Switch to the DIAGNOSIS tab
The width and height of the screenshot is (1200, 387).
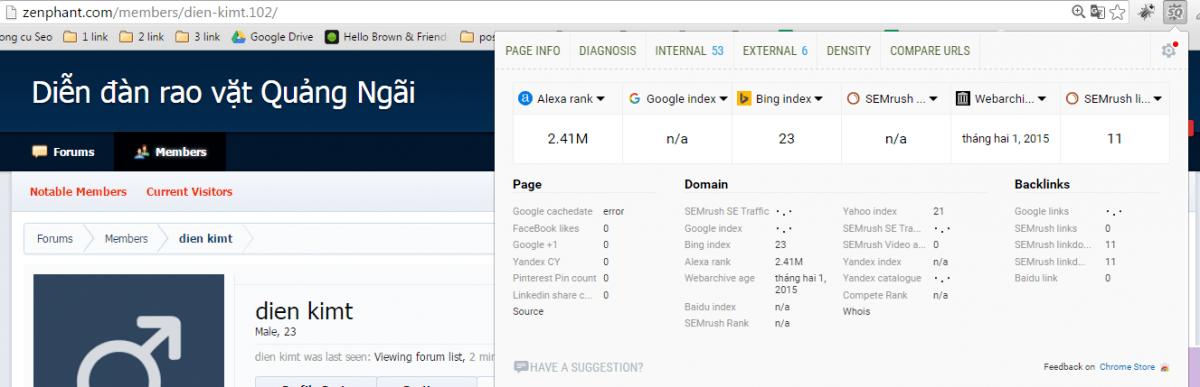[x=607, y=51]
